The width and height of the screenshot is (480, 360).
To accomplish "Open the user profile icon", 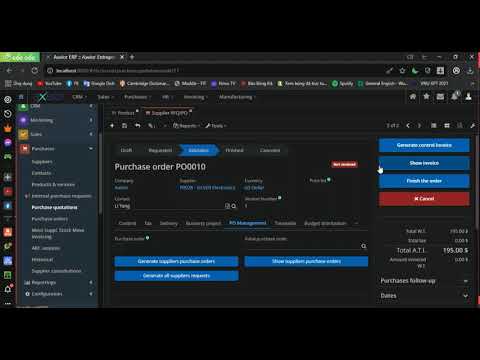I will [x=468, y=97].
